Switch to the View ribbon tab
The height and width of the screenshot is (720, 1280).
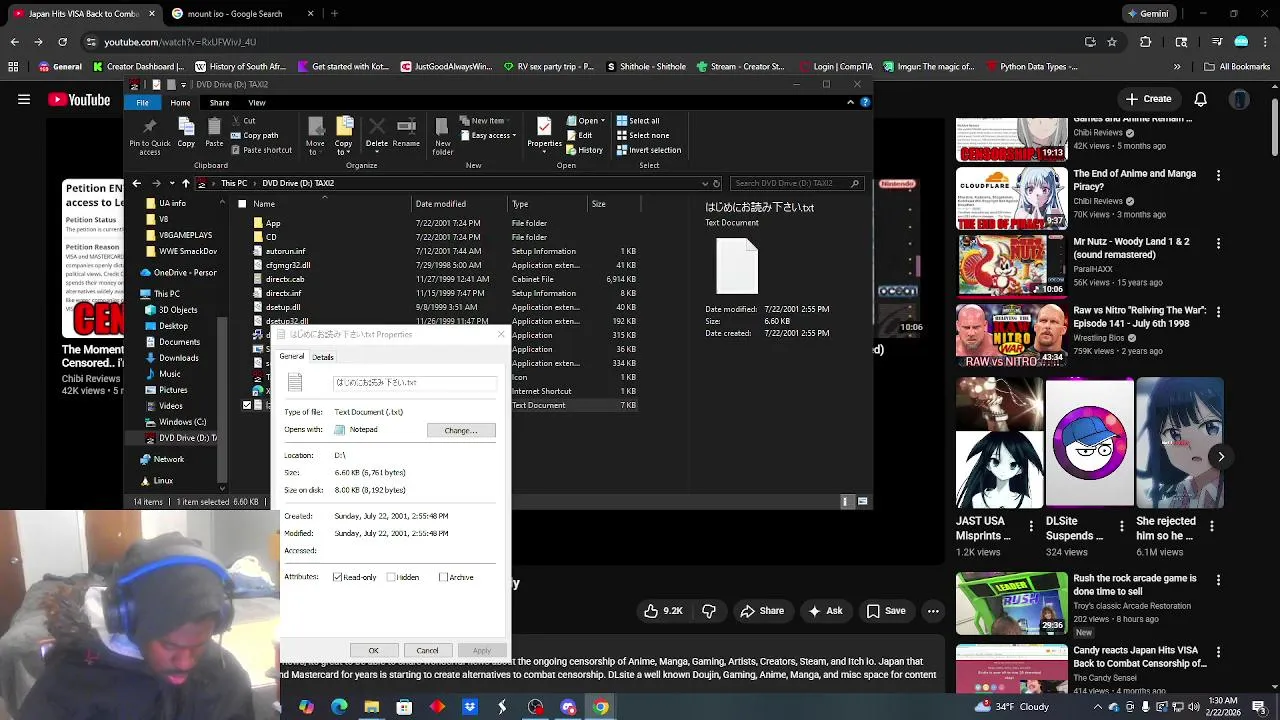[x=257, y=103]
